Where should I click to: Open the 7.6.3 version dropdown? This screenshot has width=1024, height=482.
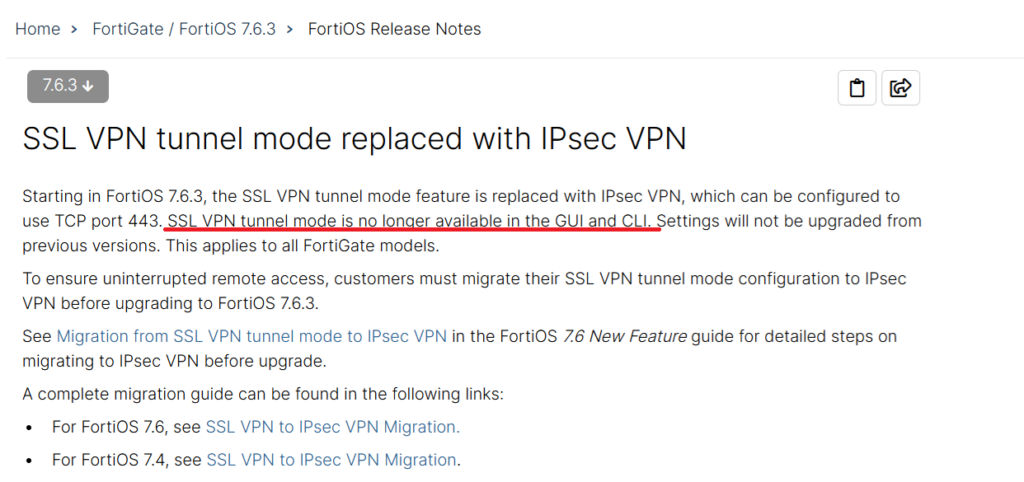(x=67, y=86)
